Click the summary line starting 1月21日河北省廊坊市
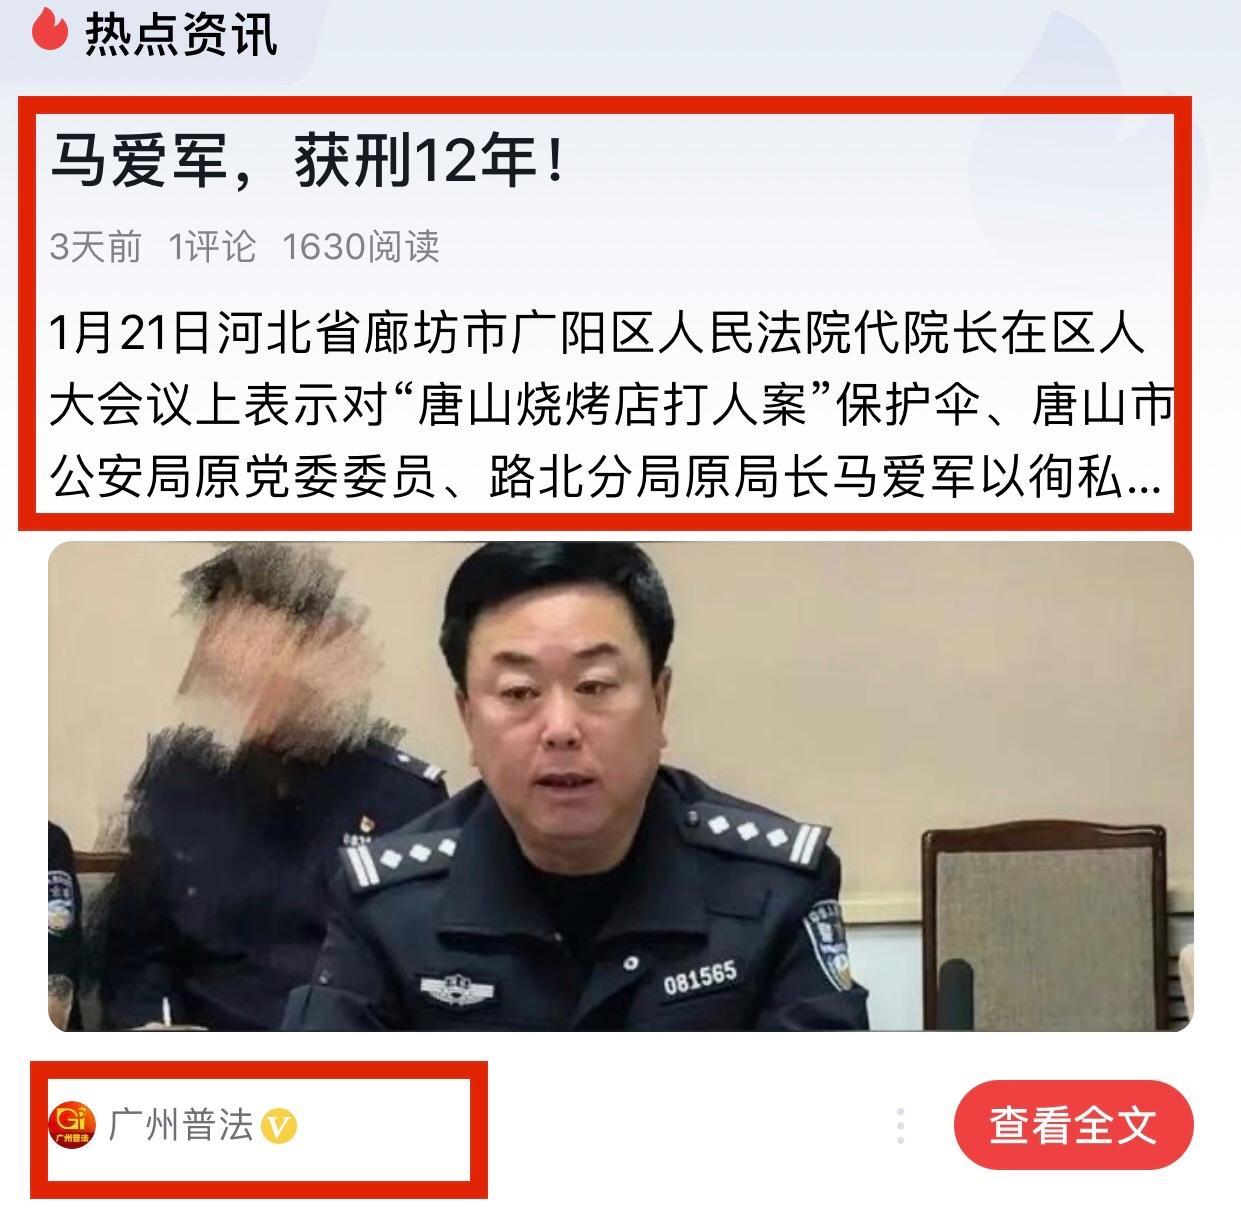Image resolution: width=1241 pixels, height=1222 pixels. pyautogui.click(x=597, y=333)
